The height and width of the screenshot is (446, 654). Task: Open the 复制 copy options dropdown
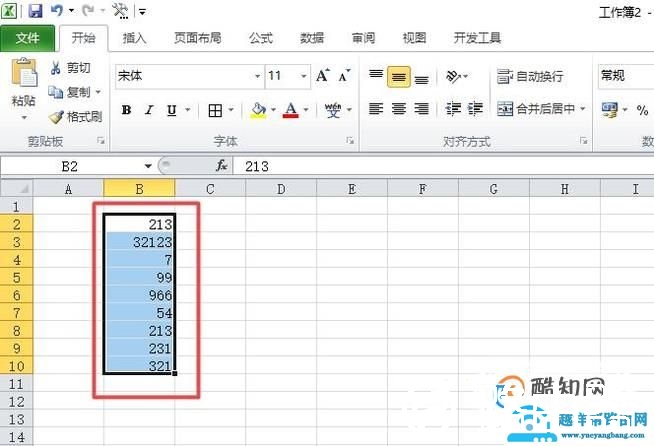tap(98, 92)
